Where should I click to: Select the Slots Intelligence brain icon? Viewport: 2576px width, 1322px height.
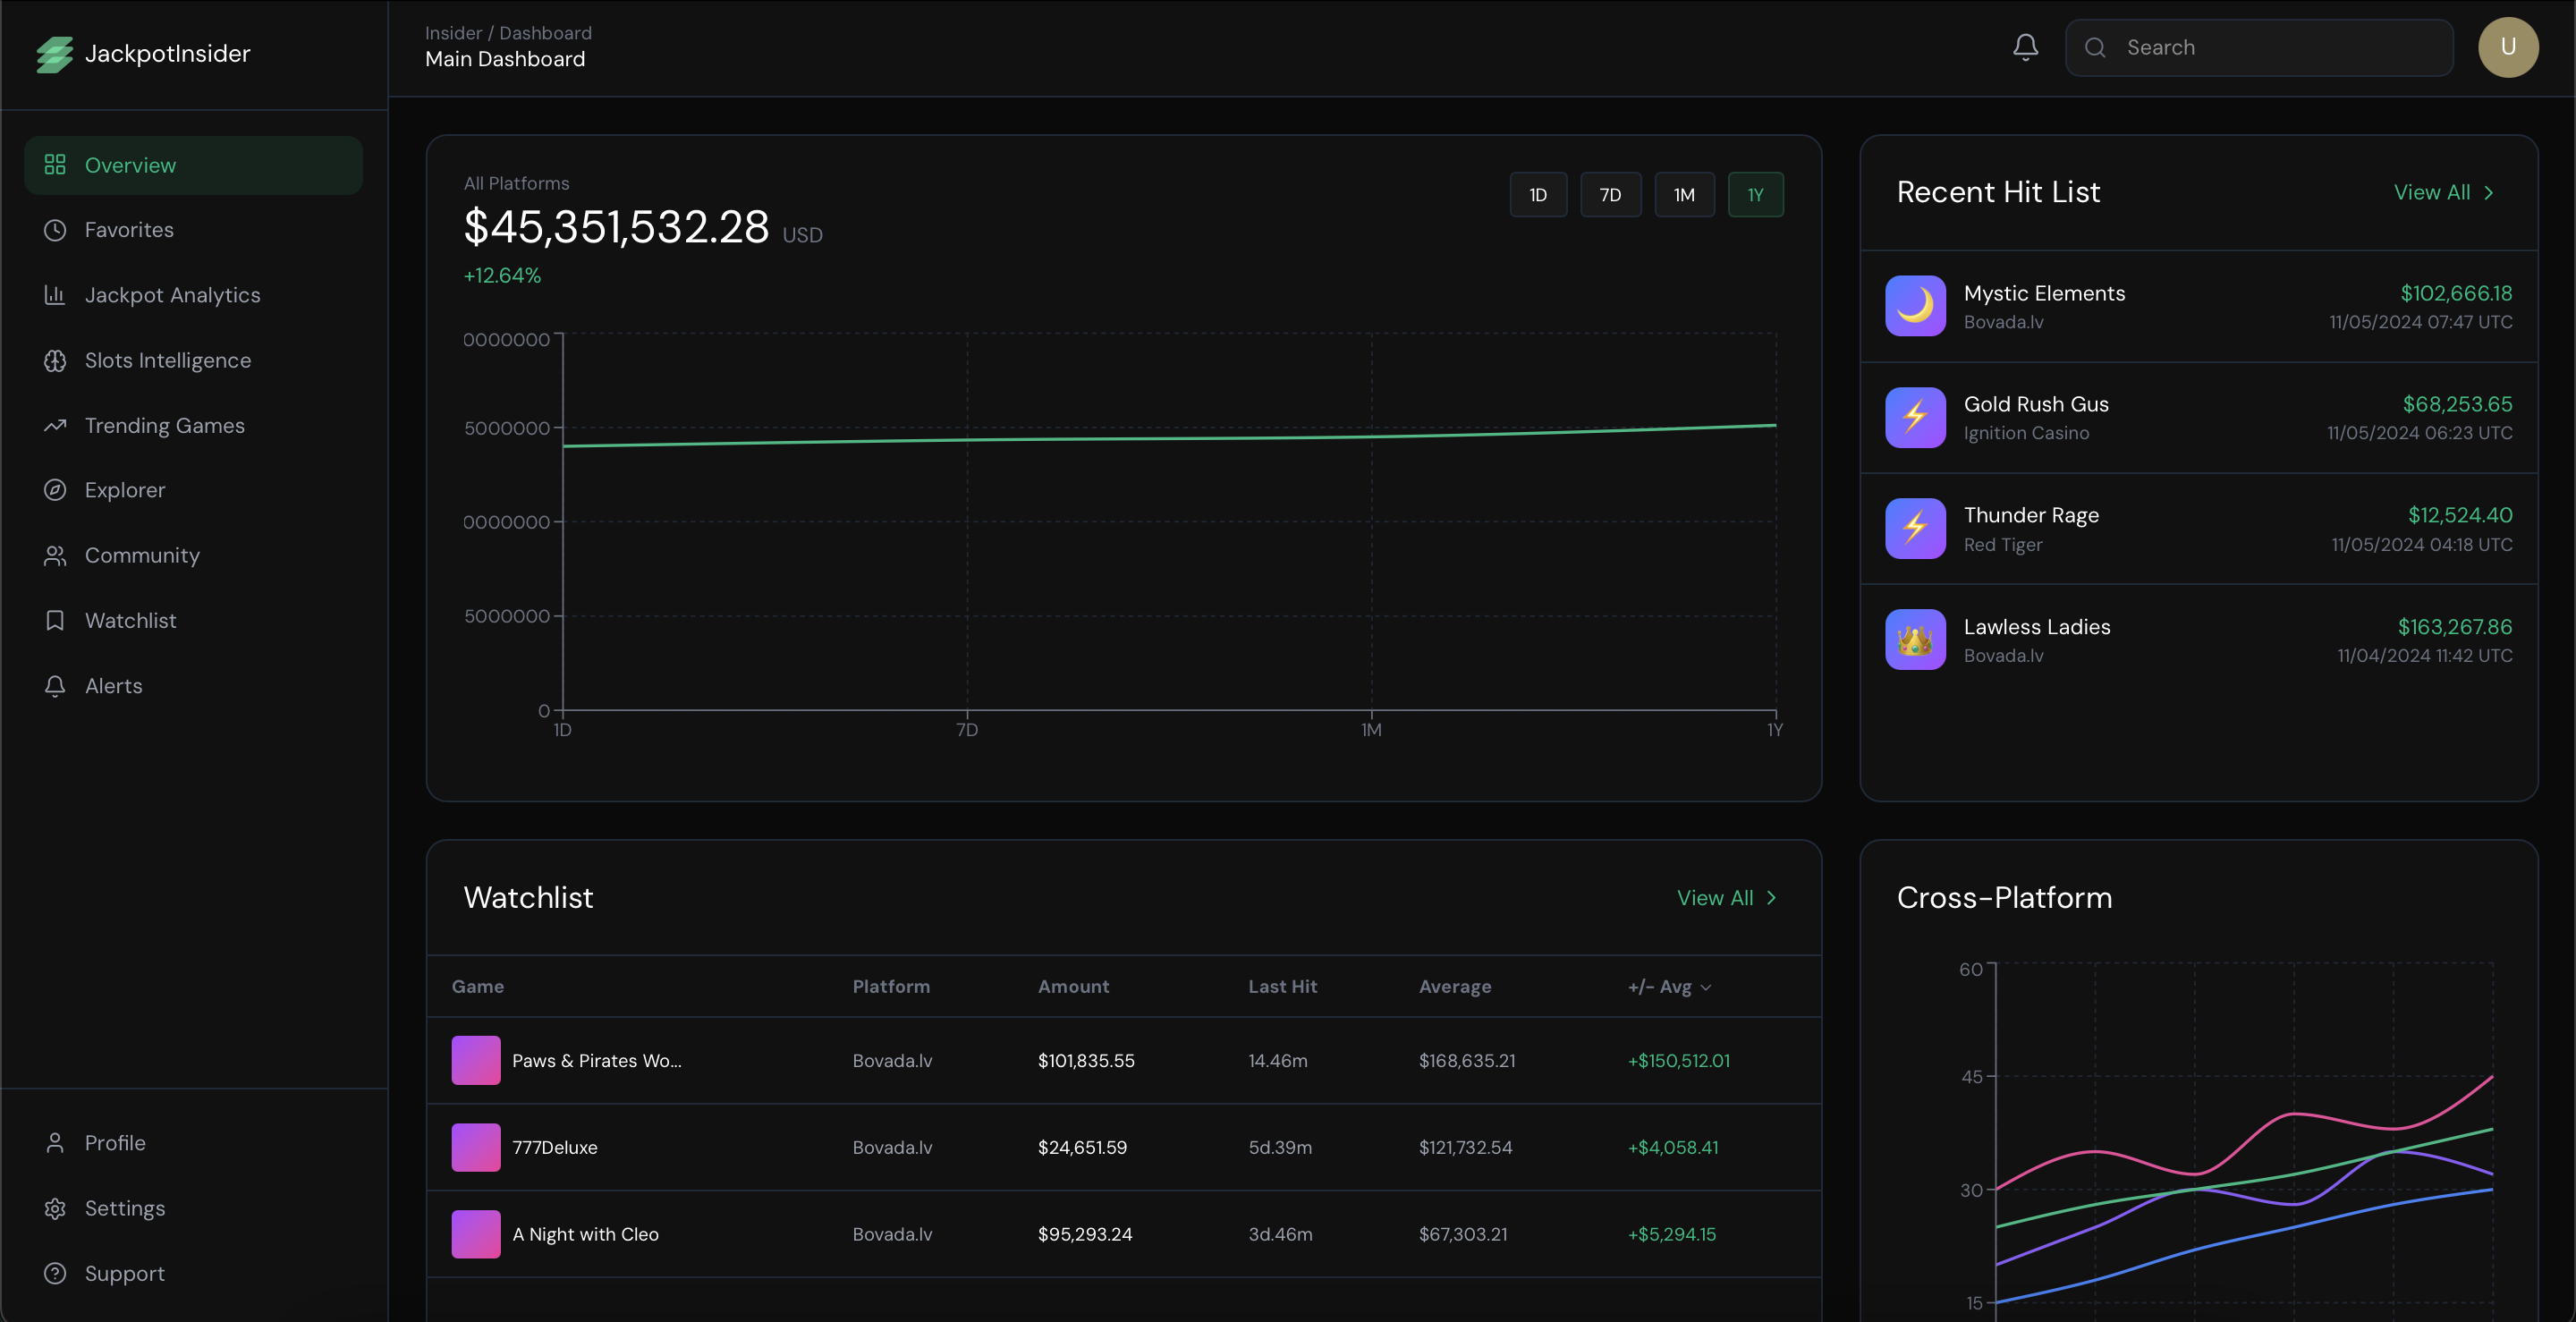(56, 360)
